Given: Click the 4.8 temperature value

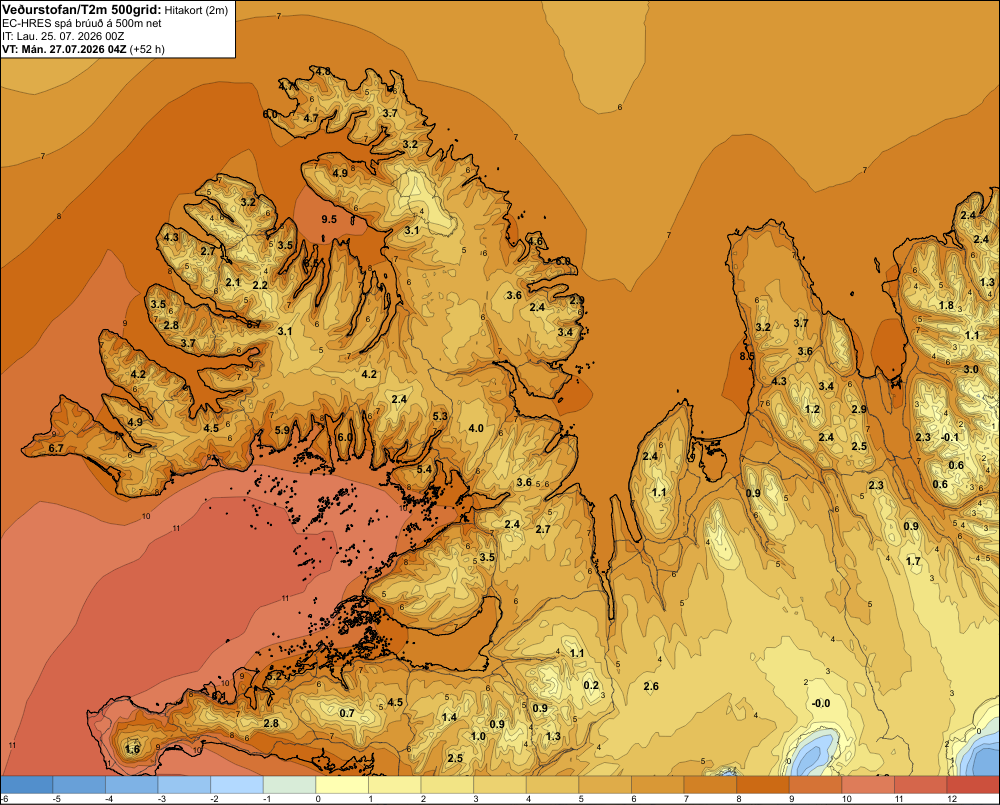Looking at the screenshot, I should pyautogui.click(x=323, y=71).
